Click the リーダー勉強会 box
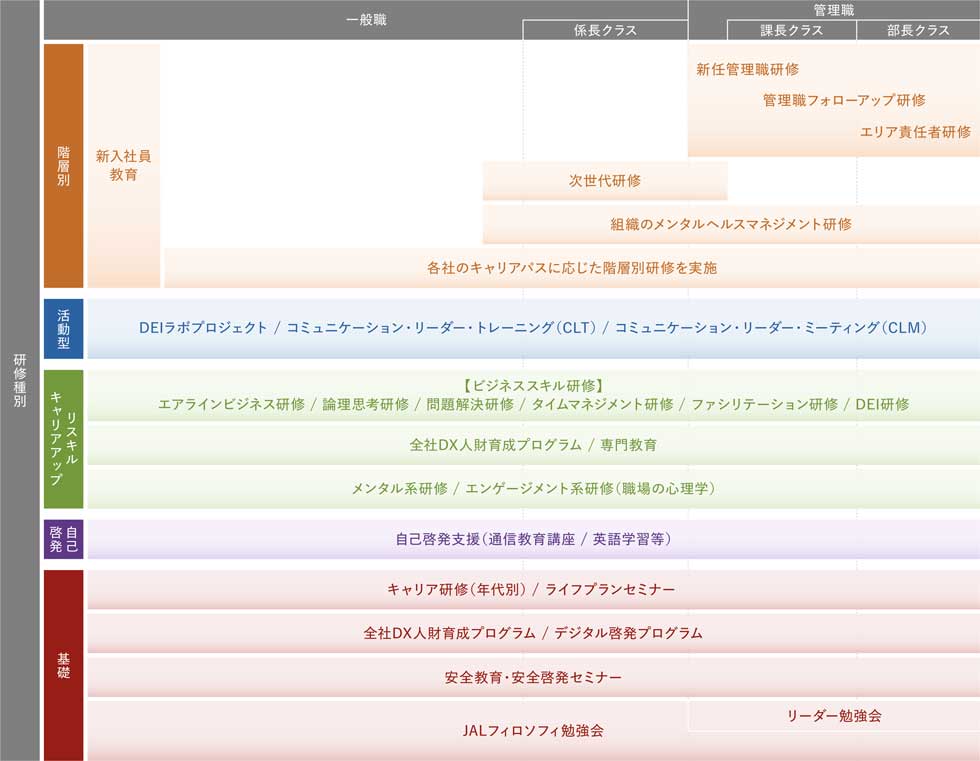The width and height of the screenshot is (980, 761). 834,716
